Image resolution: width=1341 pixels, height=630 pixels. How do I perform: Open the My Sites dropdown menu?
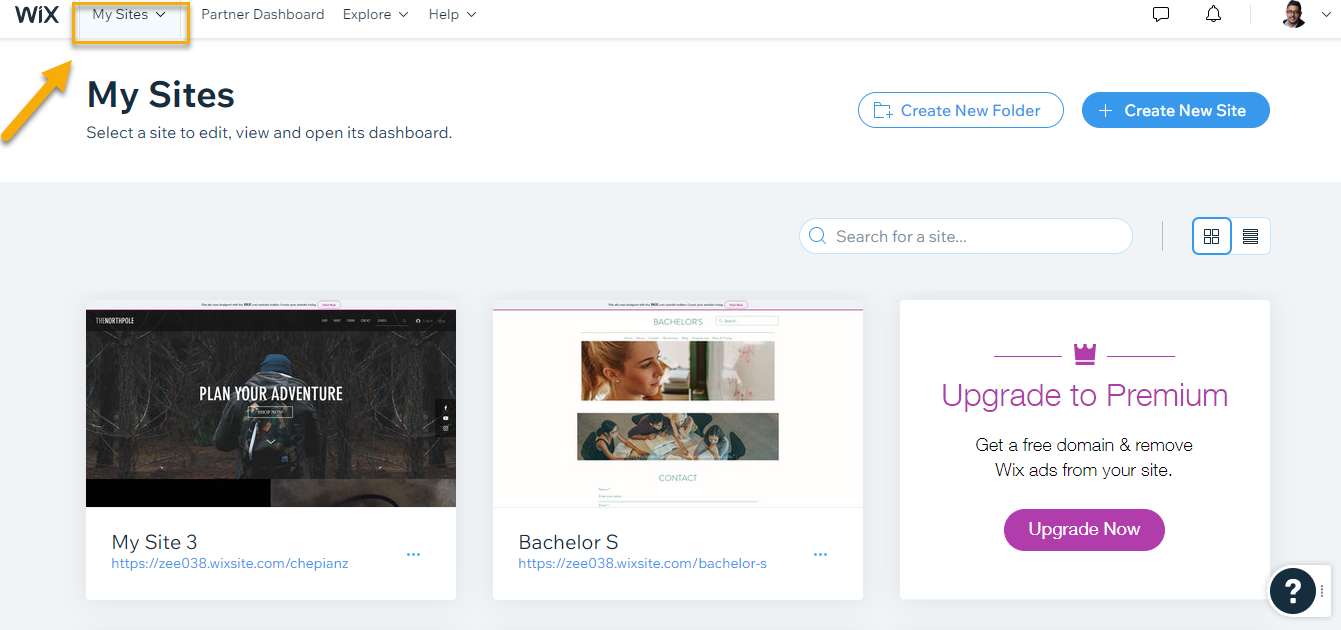click(129, 15)
